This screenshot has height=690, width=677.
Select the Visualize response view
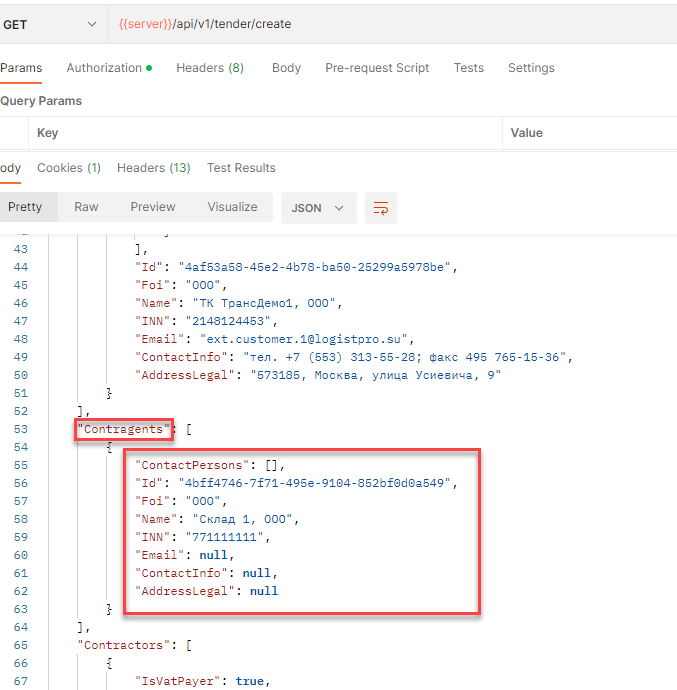click(x=232, y=207)
